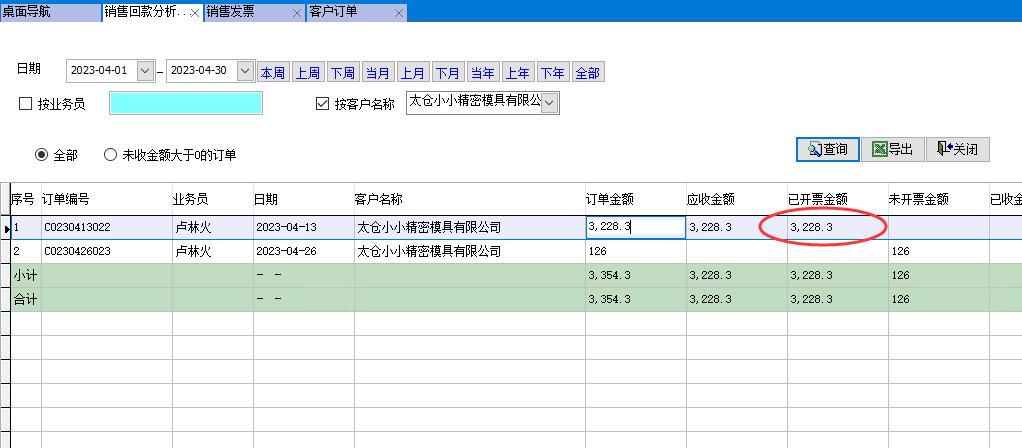Click the row indicator arrow of row 1
Image resolution: width=1022 pixels, height=448 pixels.
pos(6,228)
